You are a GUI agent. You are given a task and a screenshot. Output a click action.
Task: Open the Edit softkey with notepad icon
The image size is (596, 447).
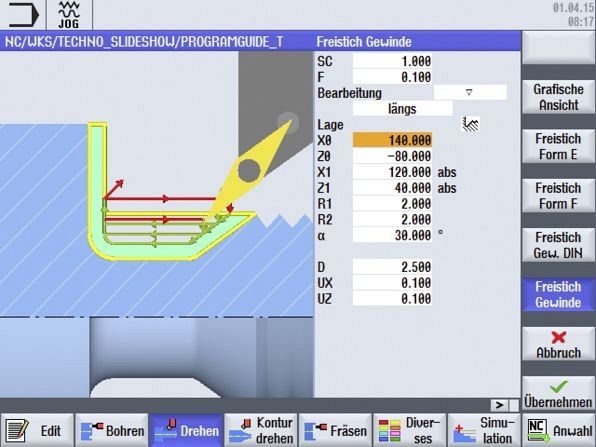pyautogui.click(x=37, y=430)
